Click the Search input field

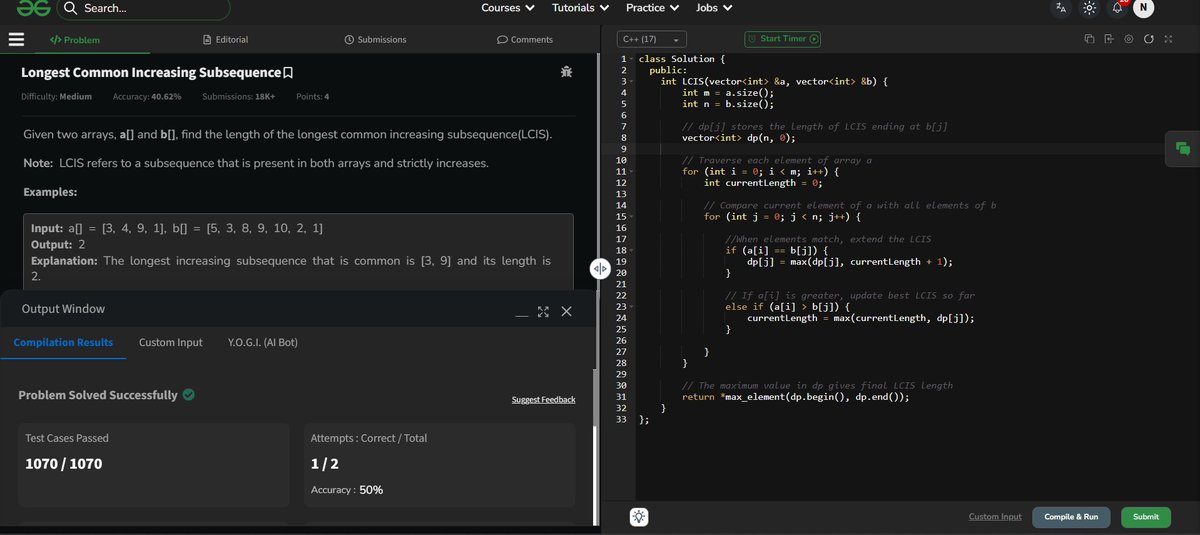(x=143, y=9)
